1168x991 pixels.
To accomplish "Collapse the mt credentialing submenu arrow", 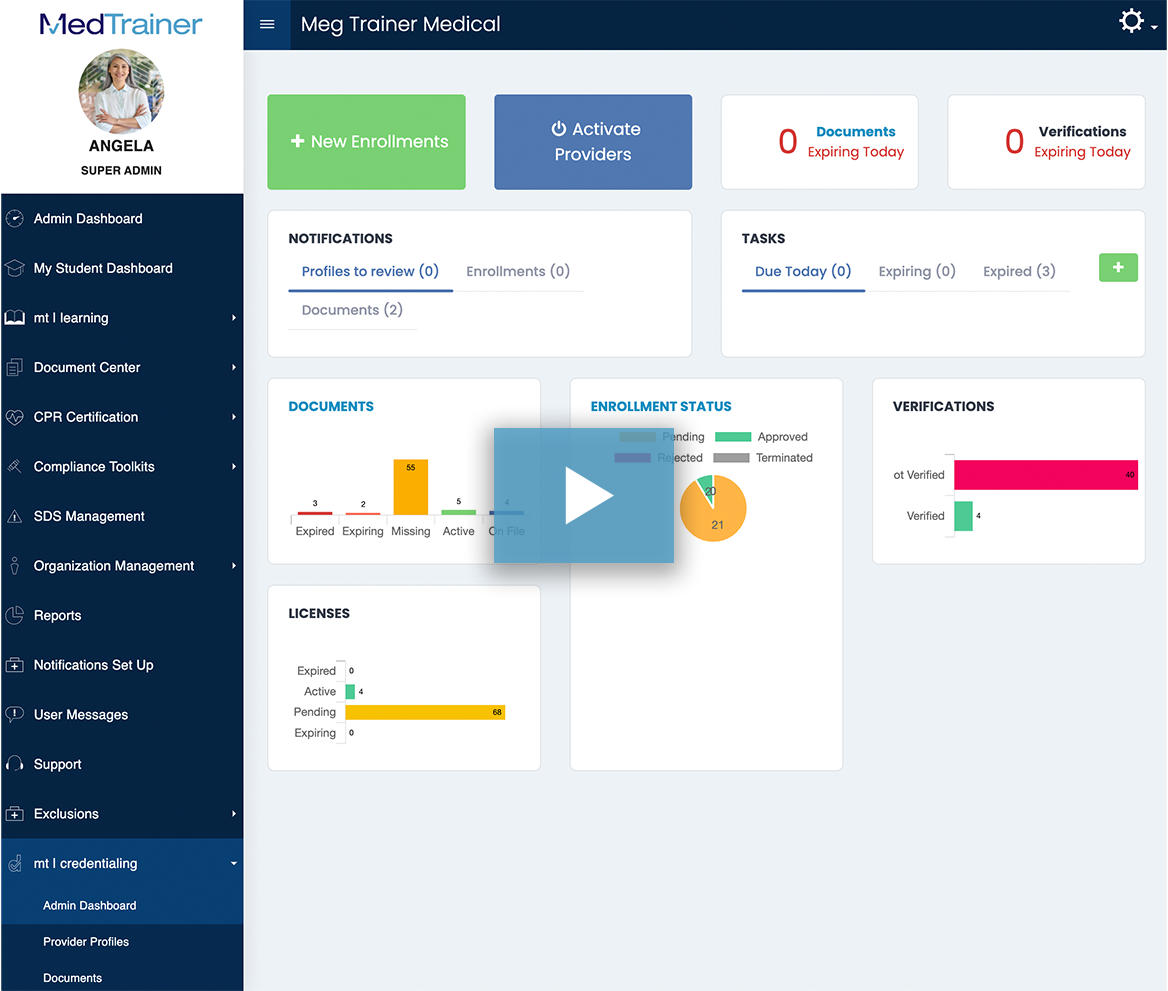I will tap(234, 864).
